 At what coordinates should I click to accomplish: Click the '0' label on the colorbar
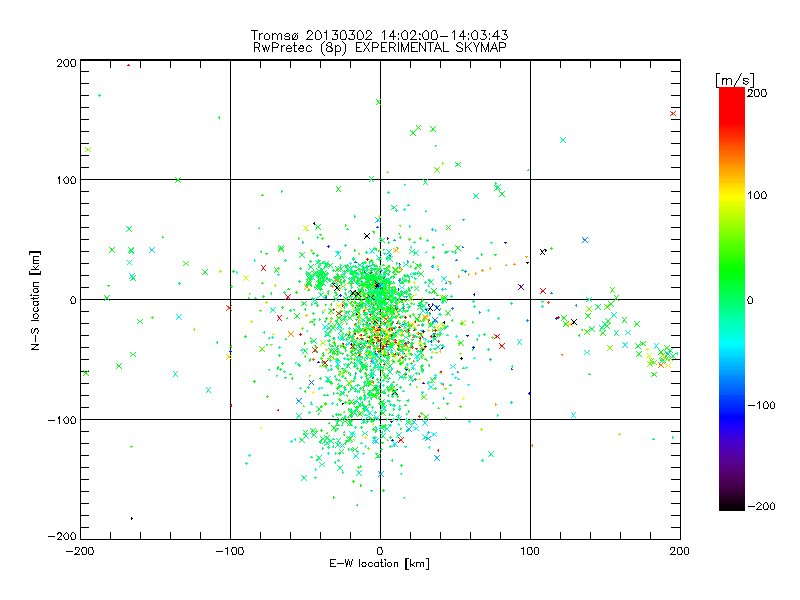click(750, 300)
